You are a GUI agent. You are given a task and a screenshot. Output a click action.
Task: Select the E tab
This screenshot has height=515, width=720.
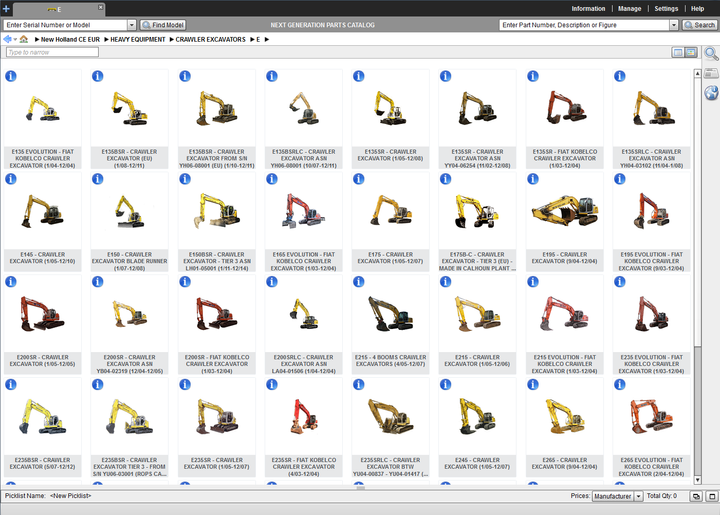pyautogui.click(x=59, y=9)
